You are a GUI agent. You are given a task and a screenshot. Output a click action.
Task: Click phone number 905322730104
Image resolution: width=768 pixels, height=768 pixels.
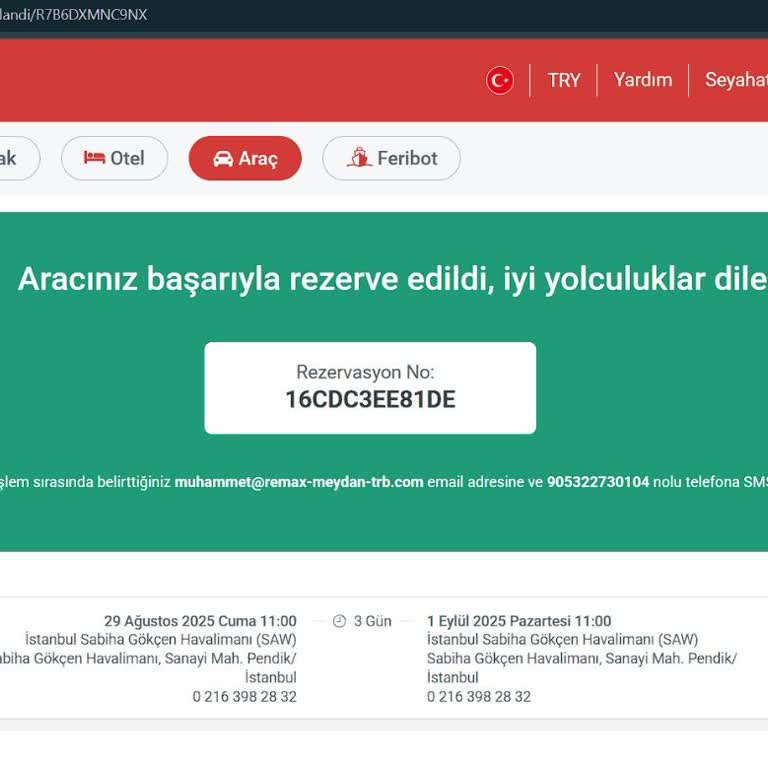click(598, 482)
